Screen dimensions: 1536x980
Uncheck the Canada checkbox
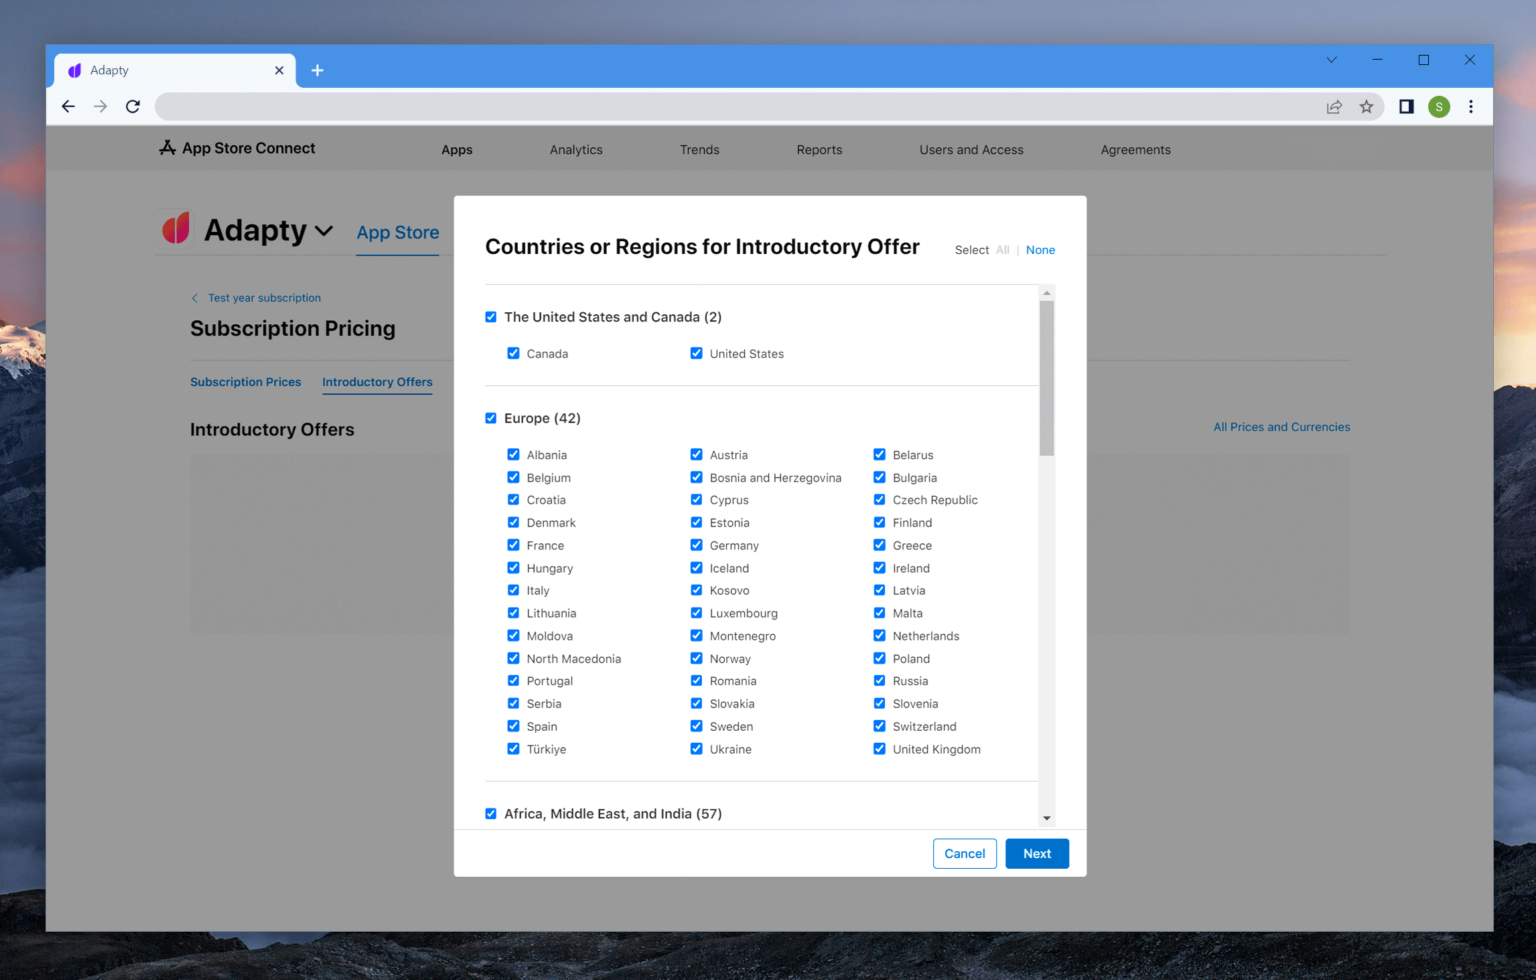pos(513,353)
